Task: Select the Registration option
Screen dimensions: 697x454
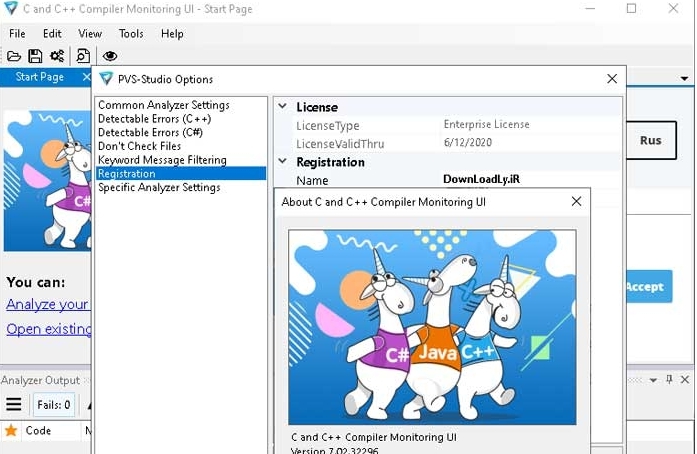Action: coord(181,173)
